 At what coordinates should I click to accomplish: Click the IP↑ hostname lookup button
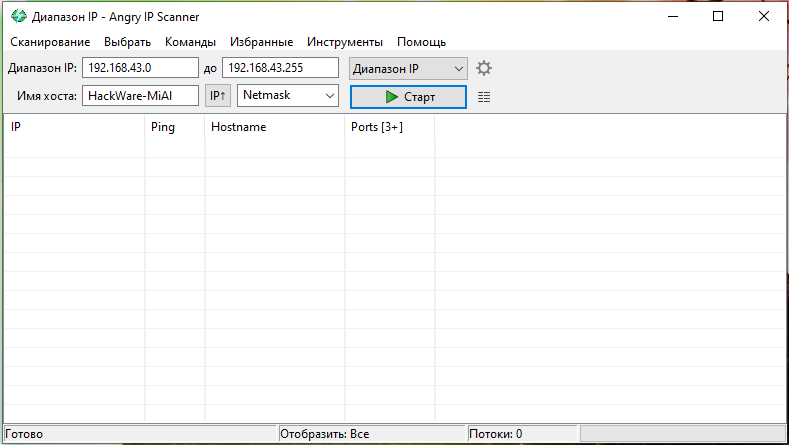217,96
